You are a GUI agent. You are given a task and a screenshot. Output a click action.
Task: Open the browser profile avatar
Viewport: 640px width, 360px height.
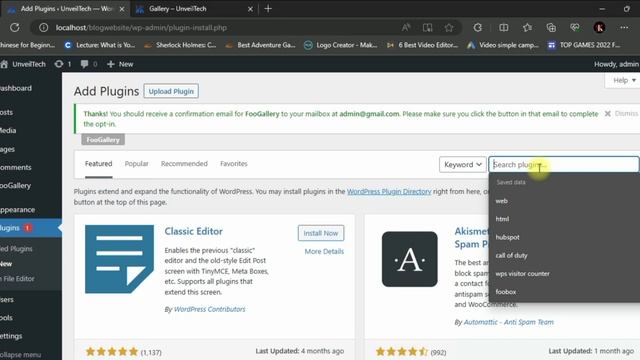pos(599,27)
